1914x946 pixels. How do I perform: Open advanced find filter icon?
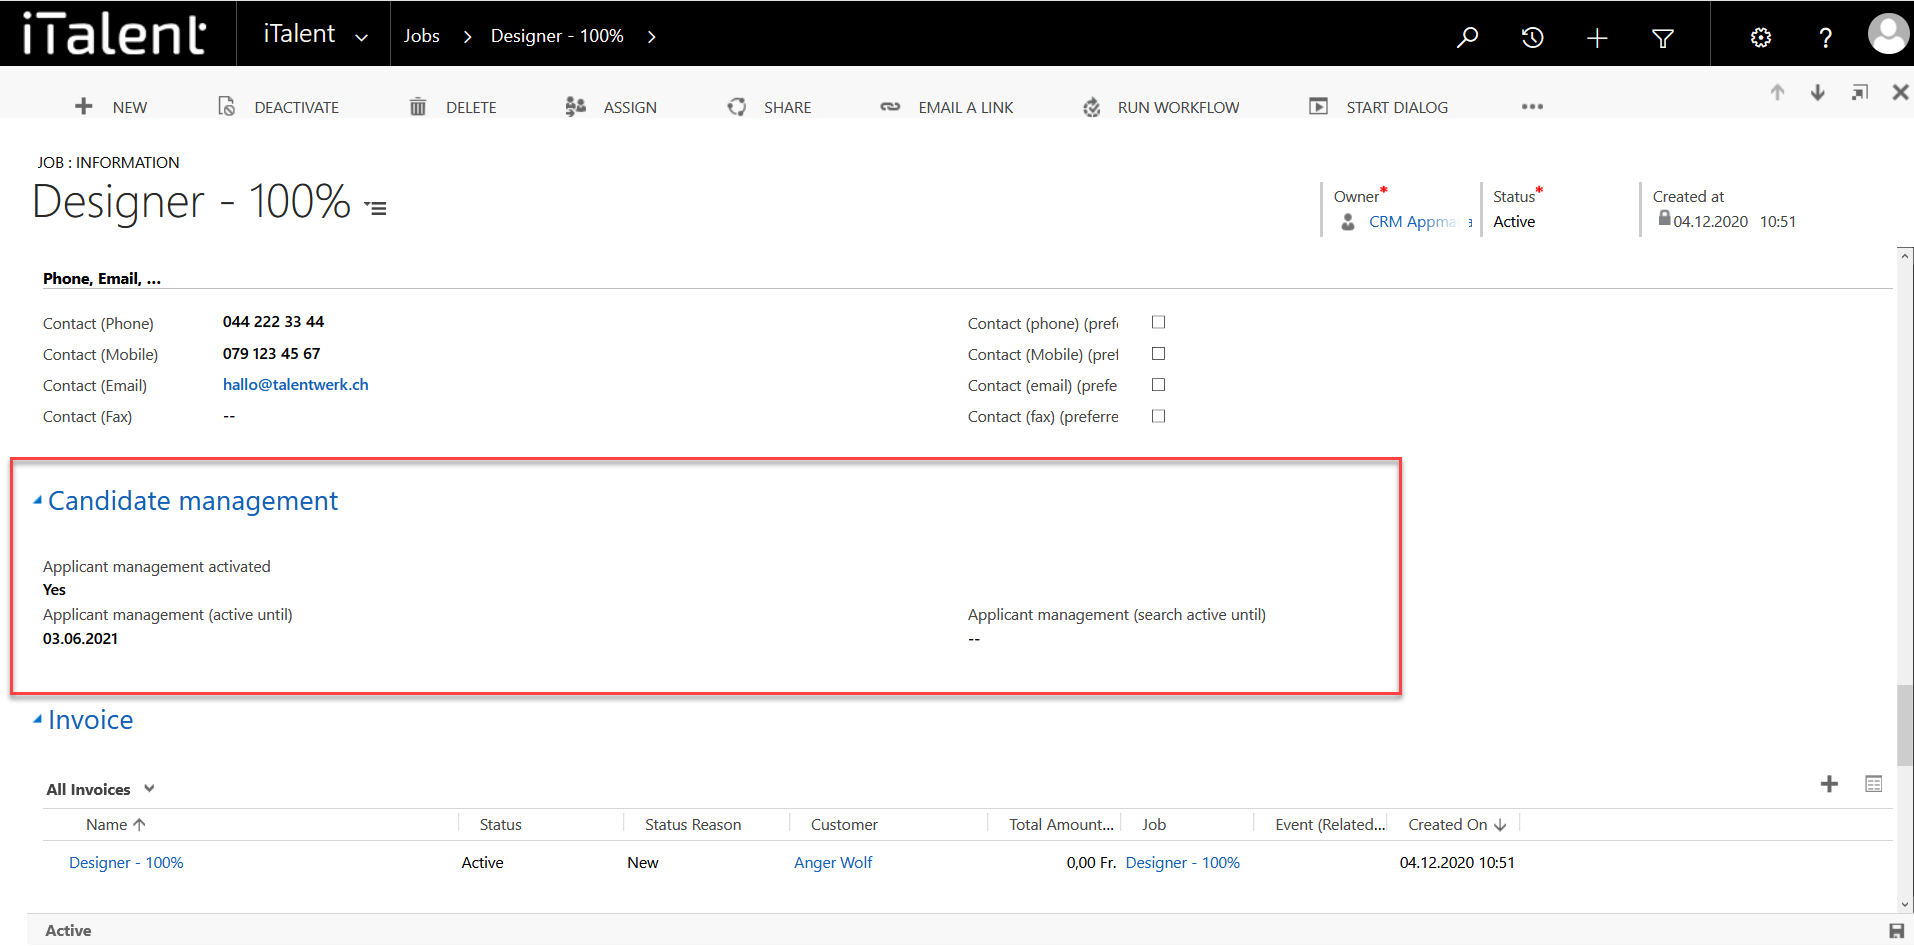pos(1663,38)
